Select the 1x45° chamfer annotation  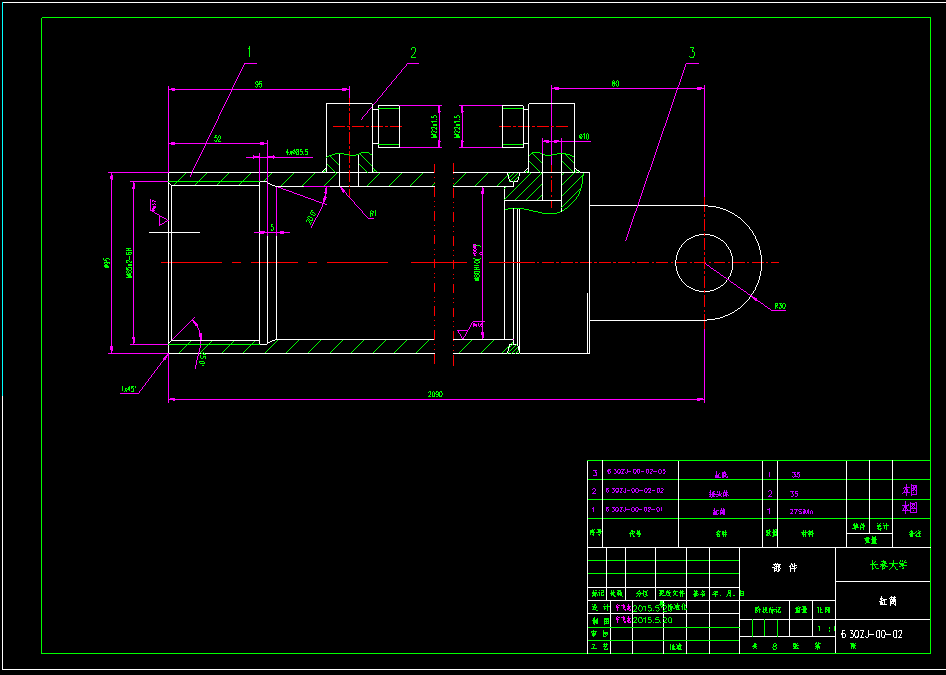pos(129,389)
